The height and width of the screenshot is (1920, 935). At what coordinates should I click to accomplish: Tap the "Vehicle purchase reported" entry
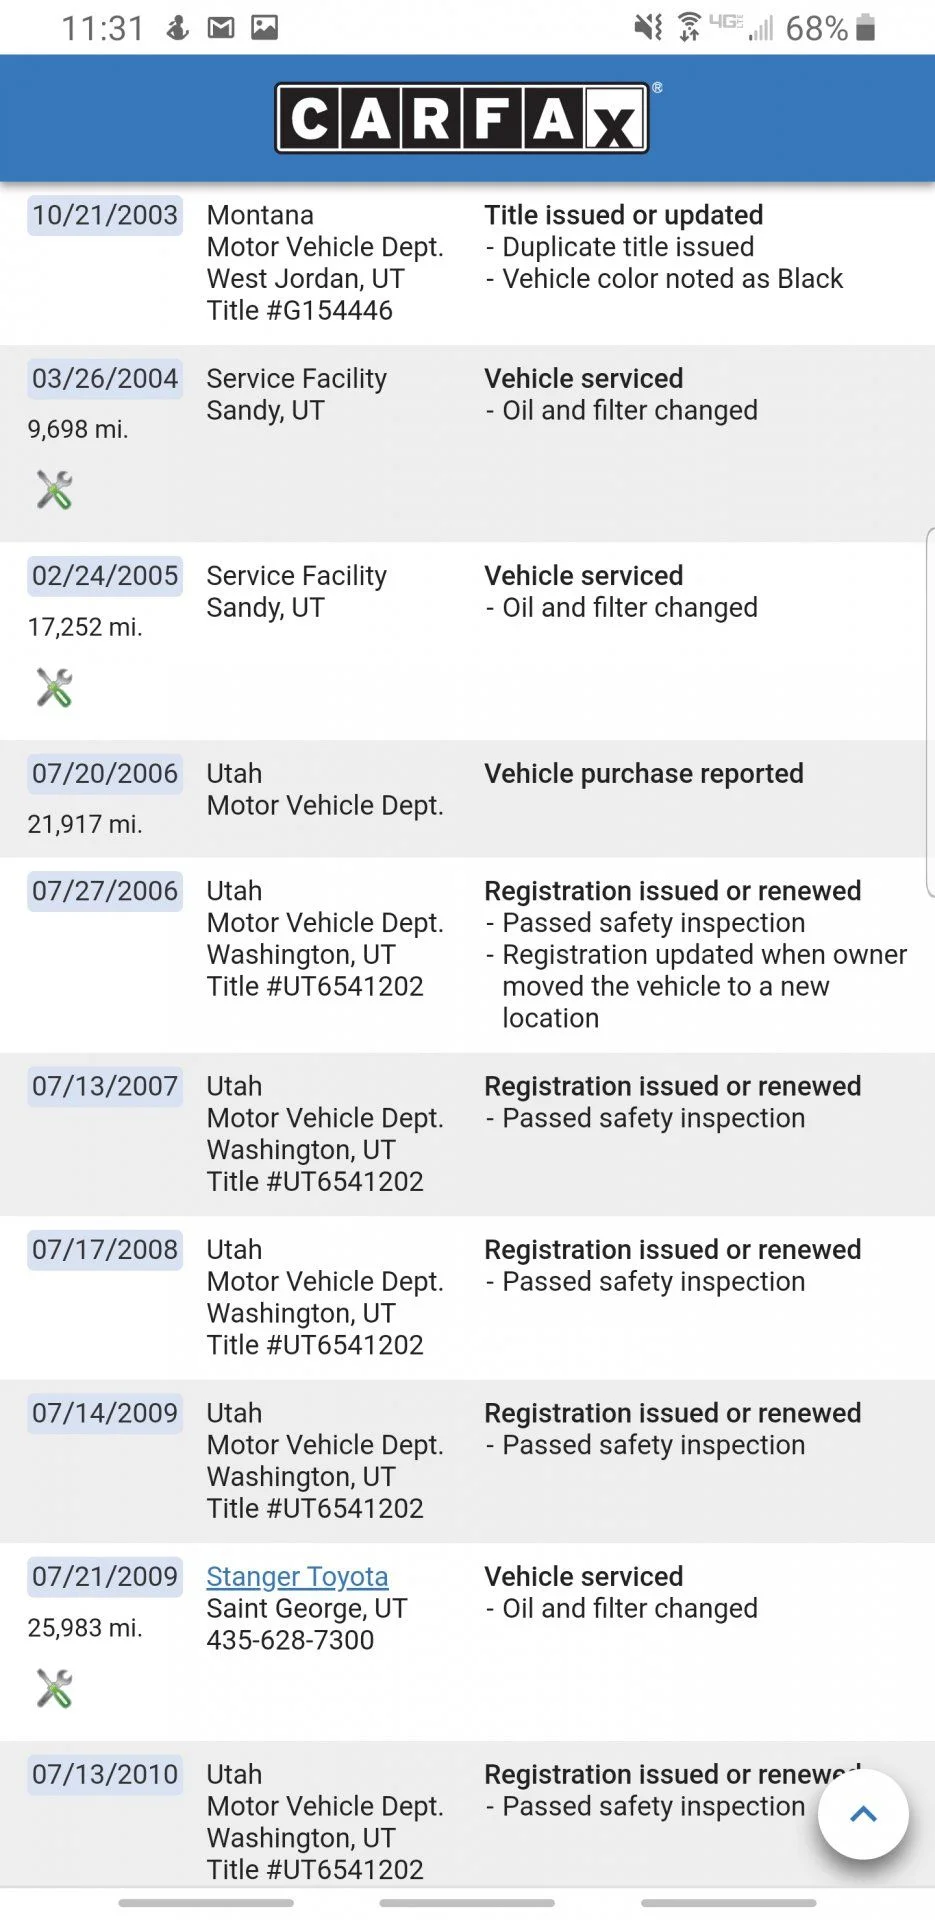[x=644, y=773]
